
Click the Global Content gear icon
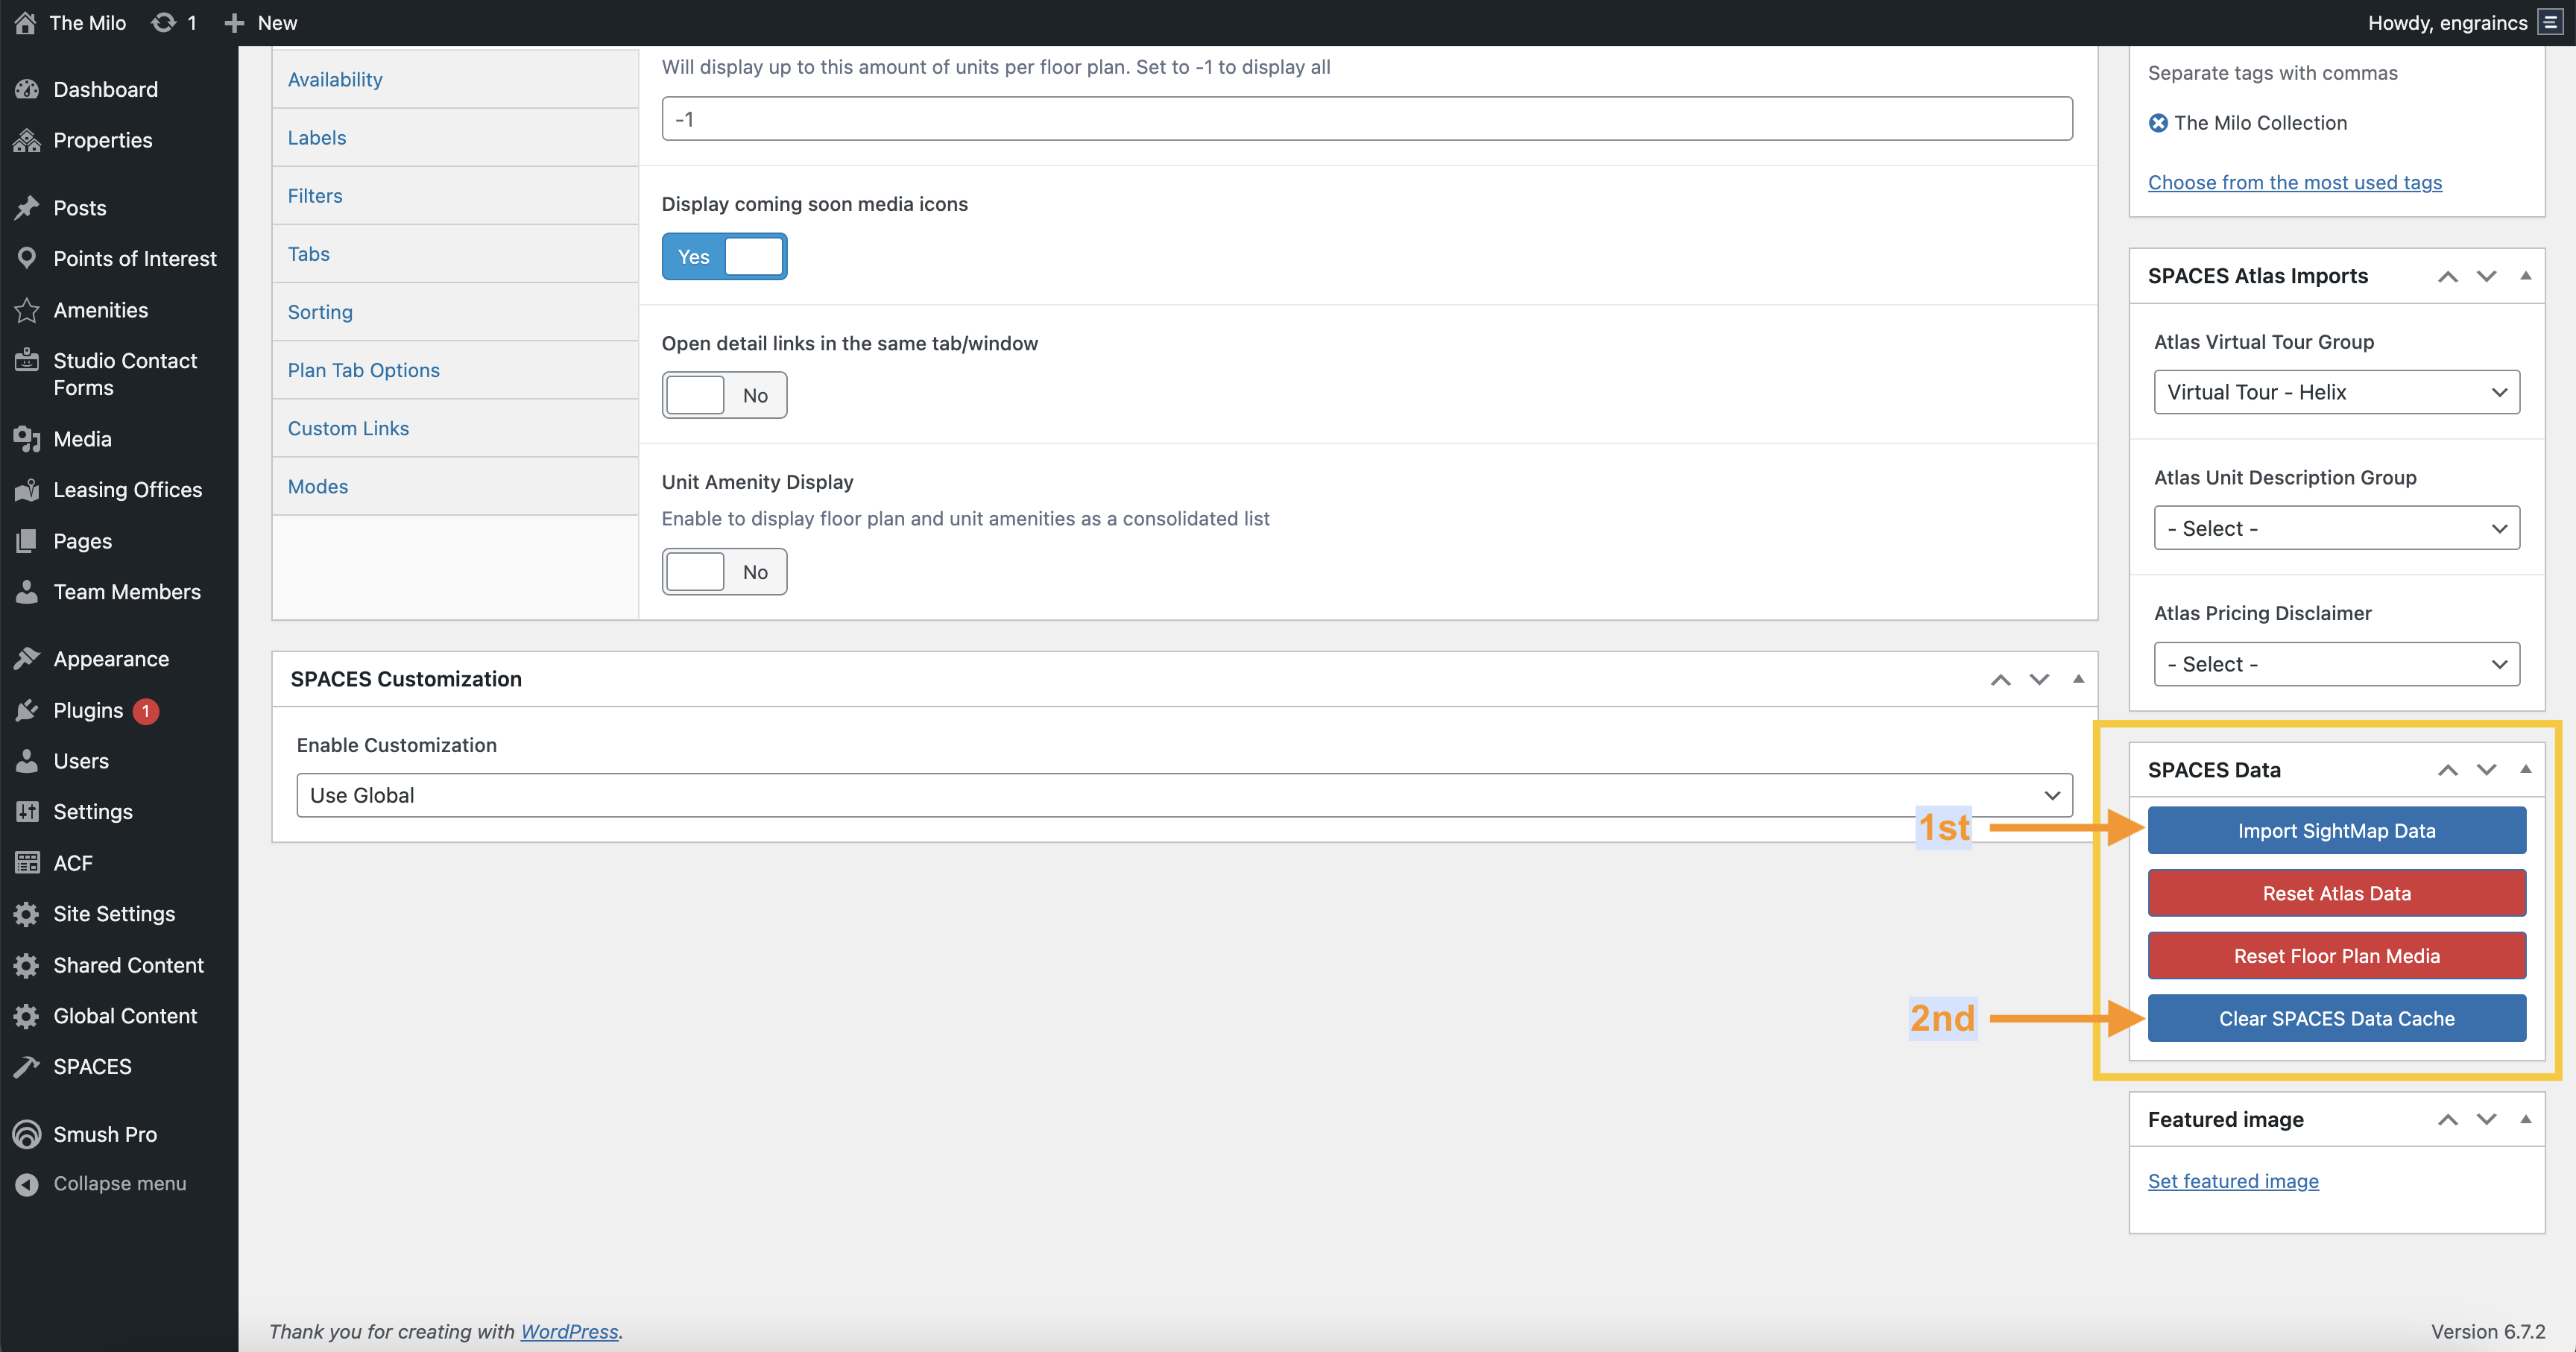pos(27,1016)
